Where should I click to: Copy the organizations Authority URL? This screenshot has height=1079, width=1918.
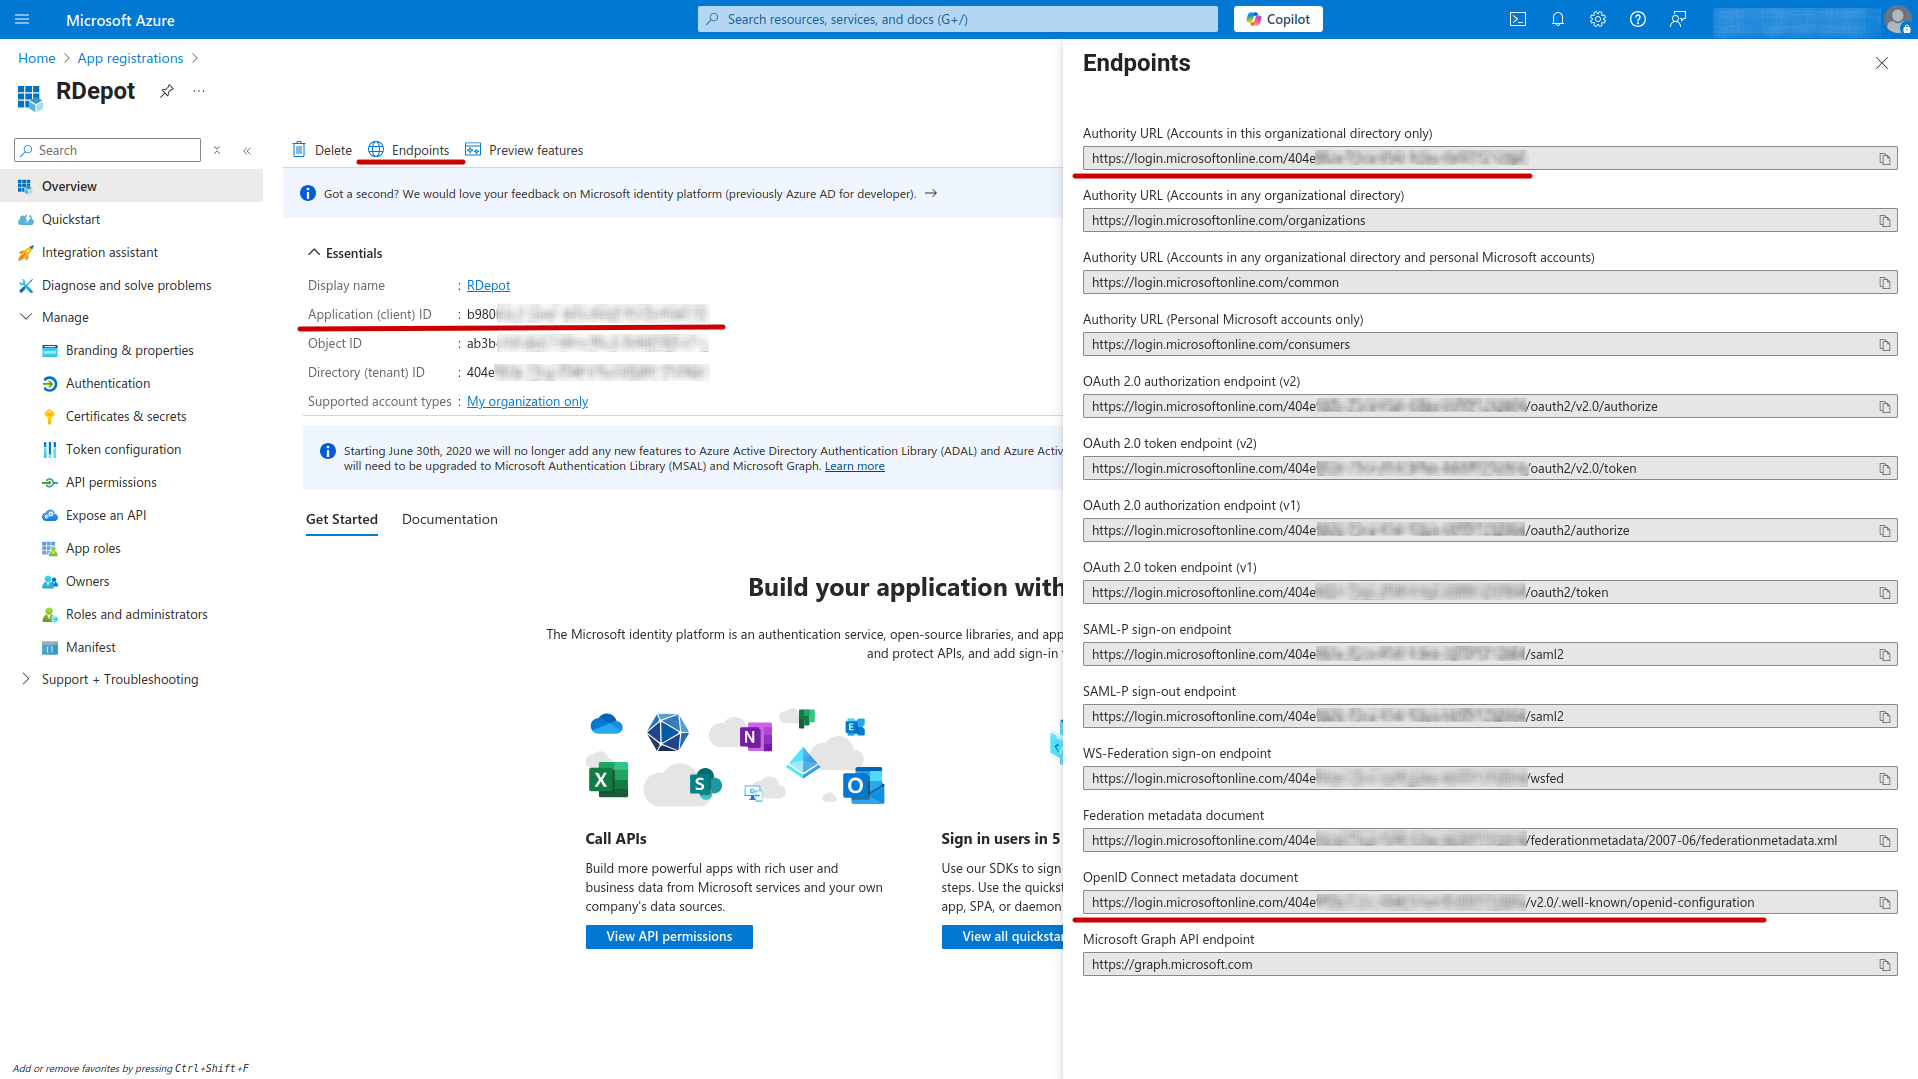coord(1884,220)
